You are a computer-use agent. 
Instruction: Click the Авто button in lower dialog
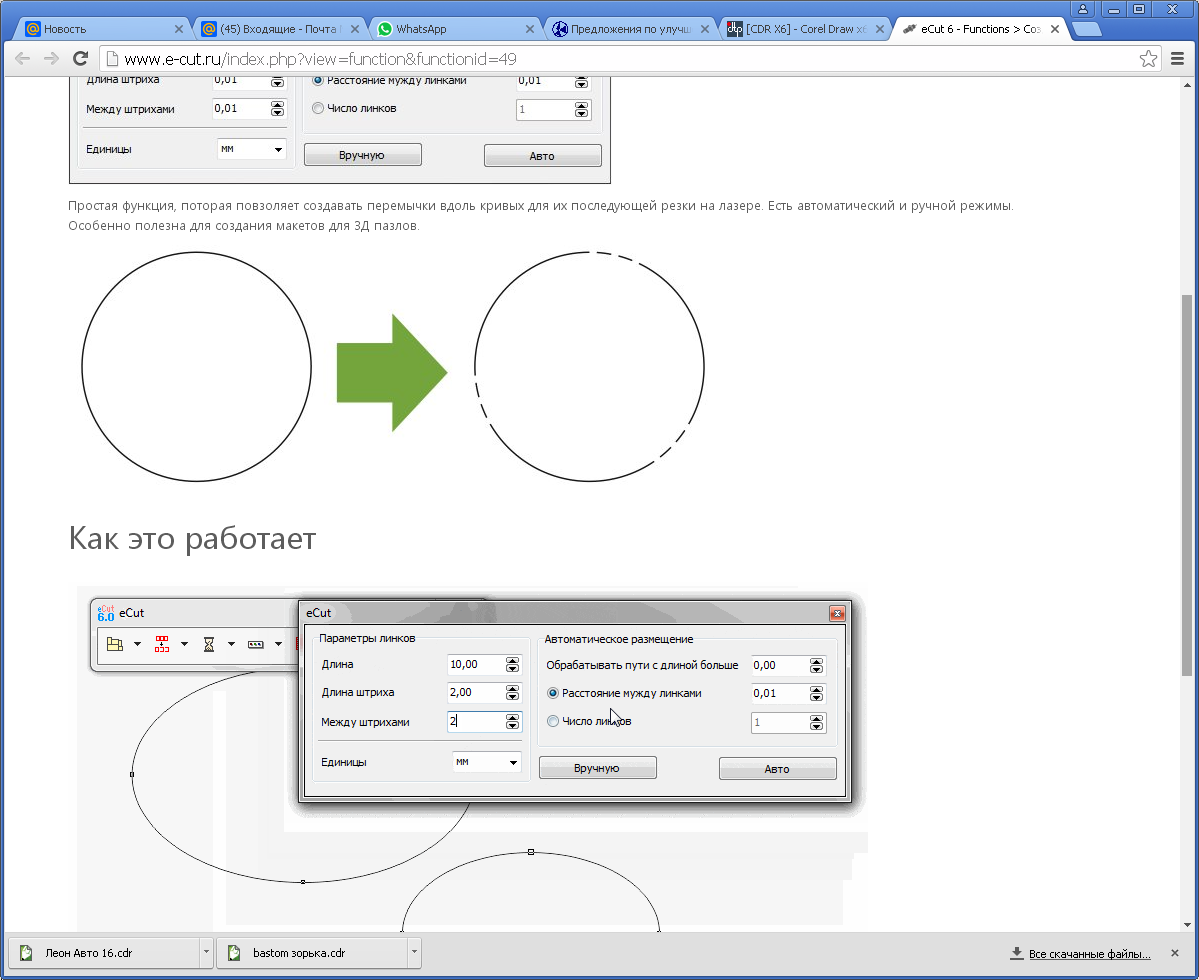[x=778, y=768]
